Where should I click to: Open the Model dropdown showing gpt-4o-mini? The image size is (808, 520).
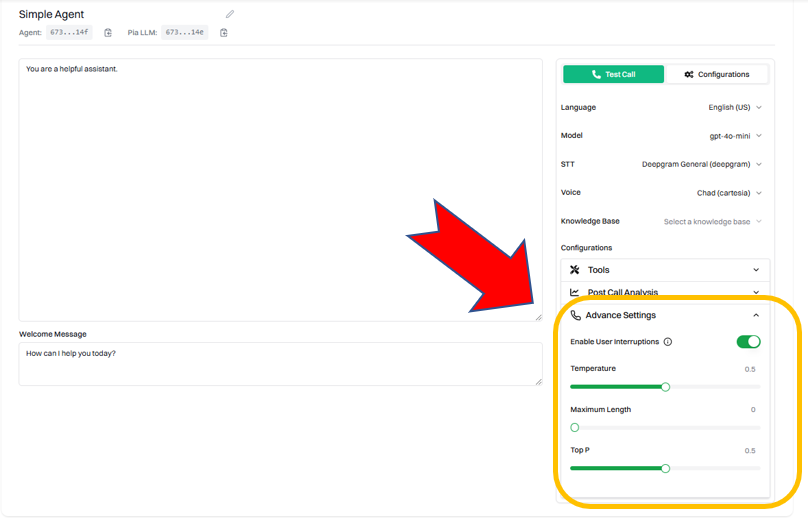pyautogui.click(x=735, y=136)
